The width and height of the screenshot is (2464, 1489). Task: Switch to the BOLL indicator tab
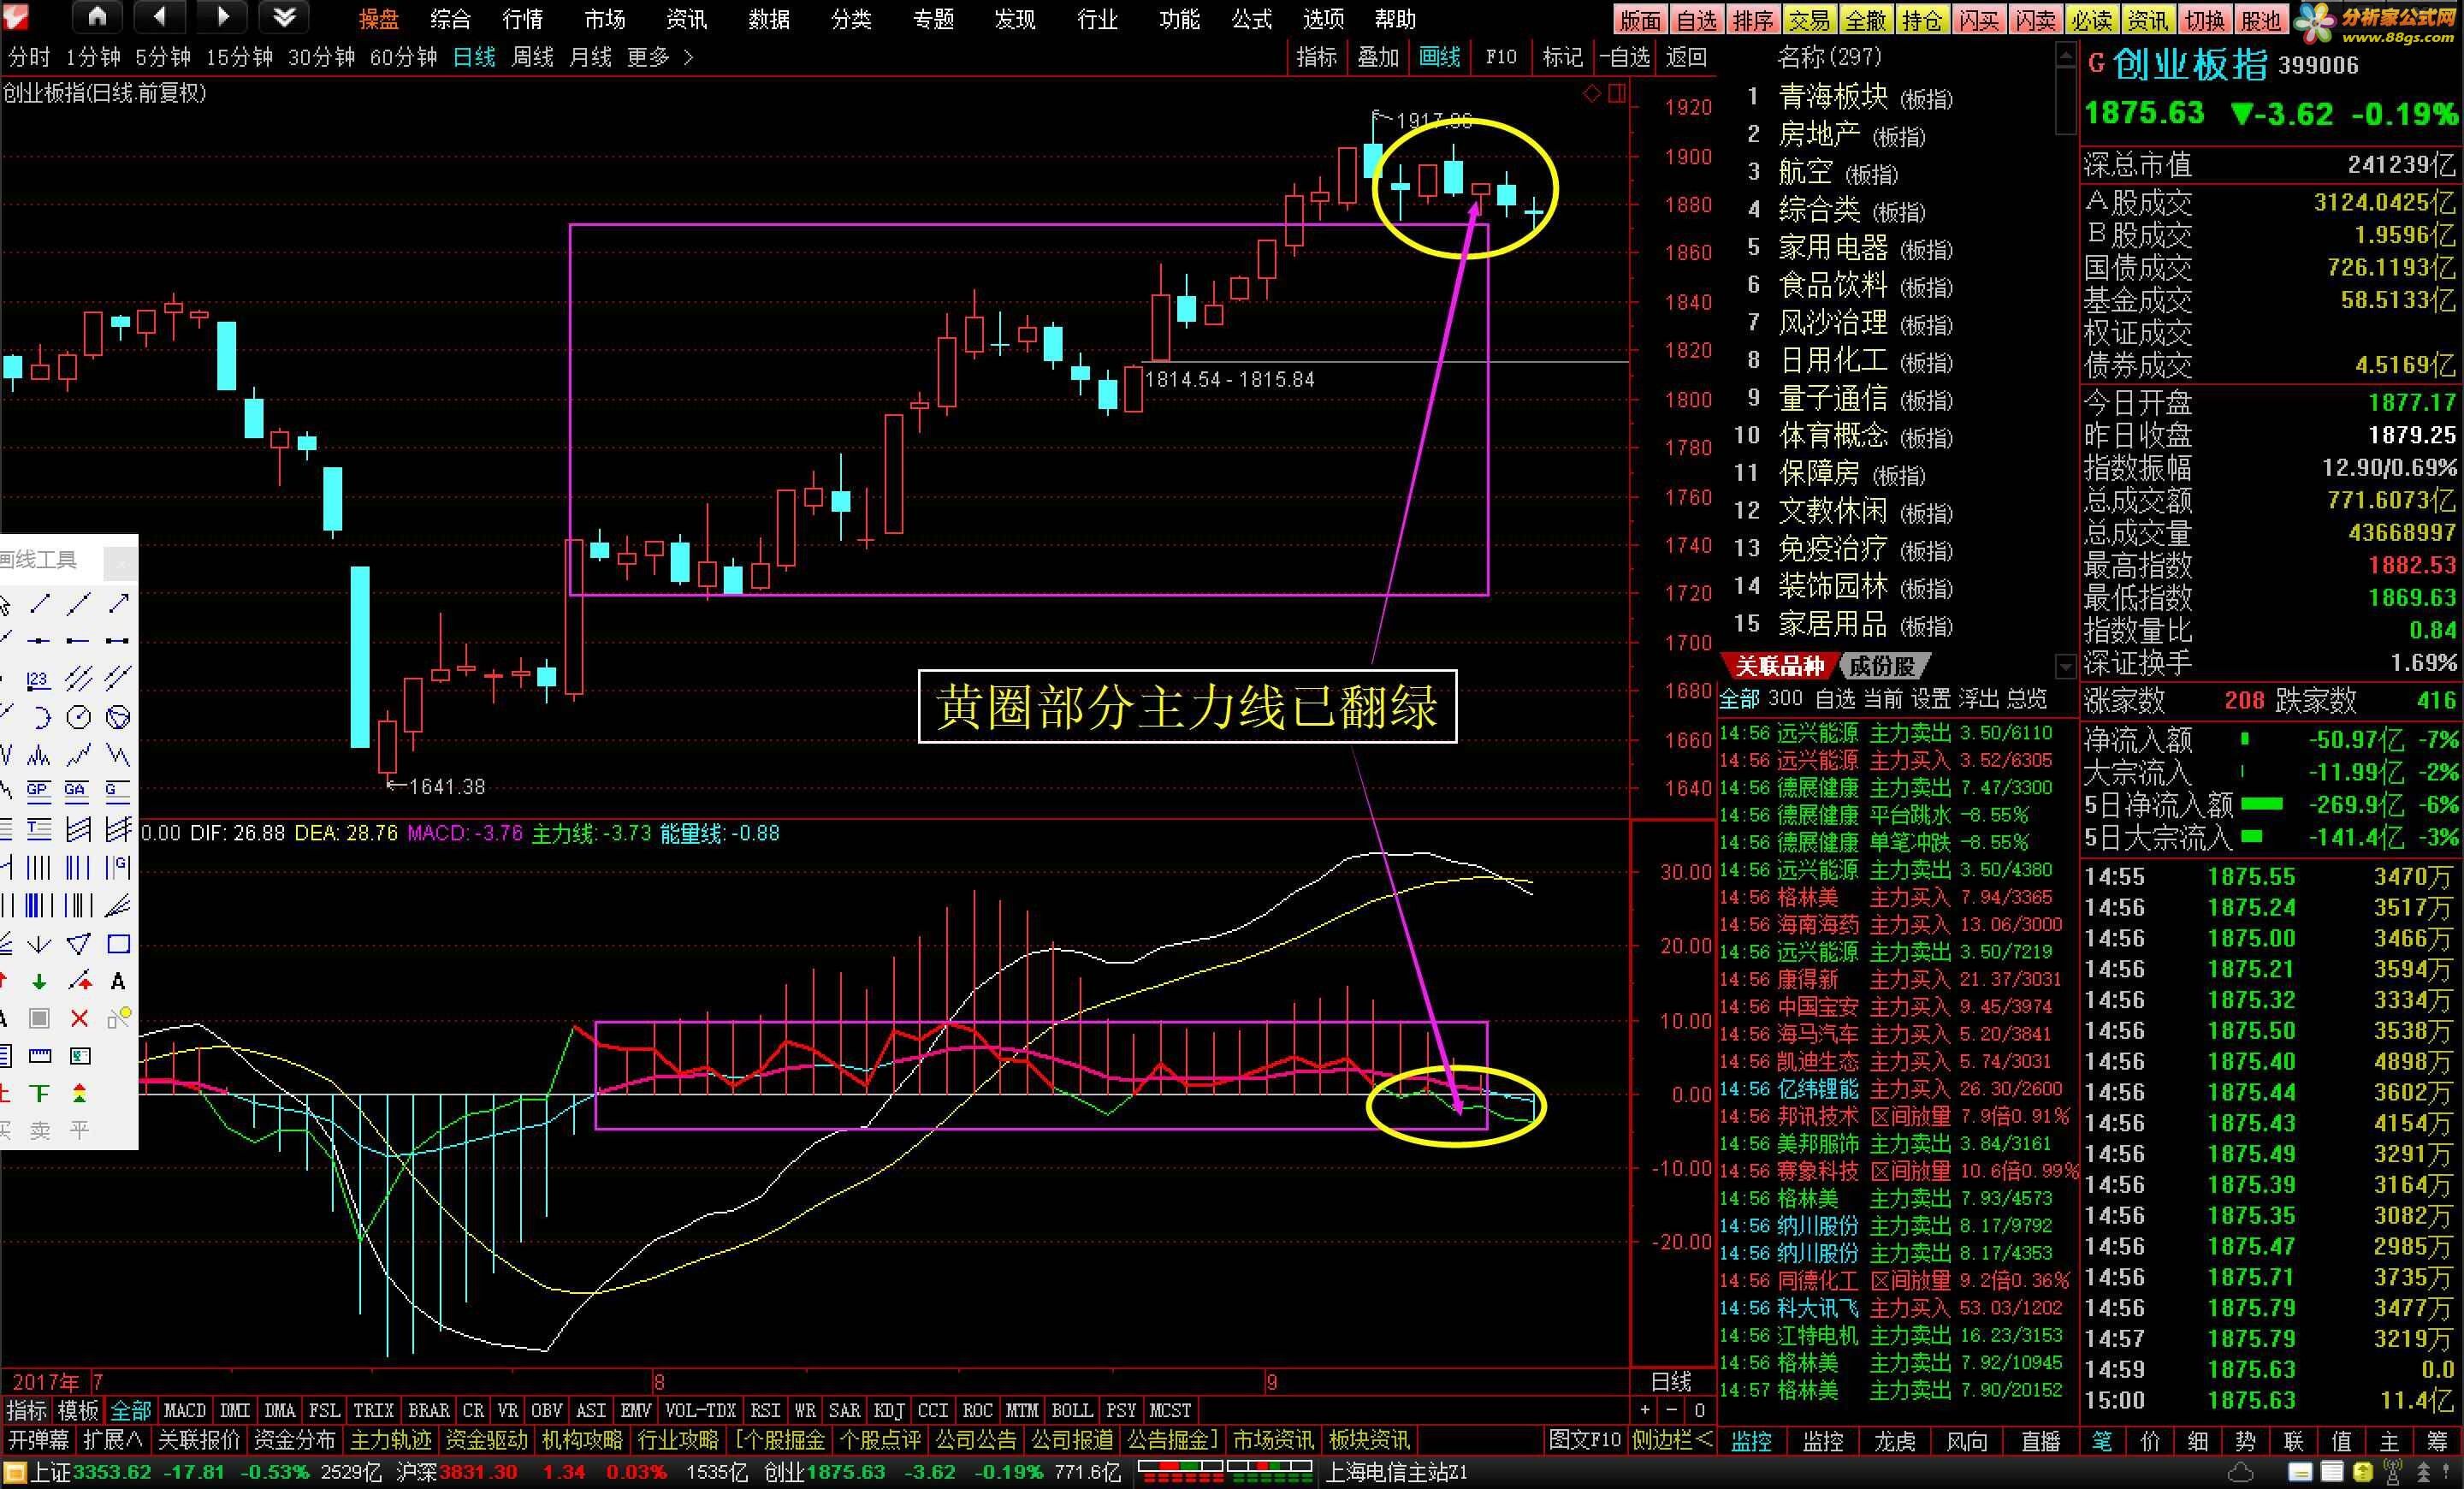point(1072,1411)
